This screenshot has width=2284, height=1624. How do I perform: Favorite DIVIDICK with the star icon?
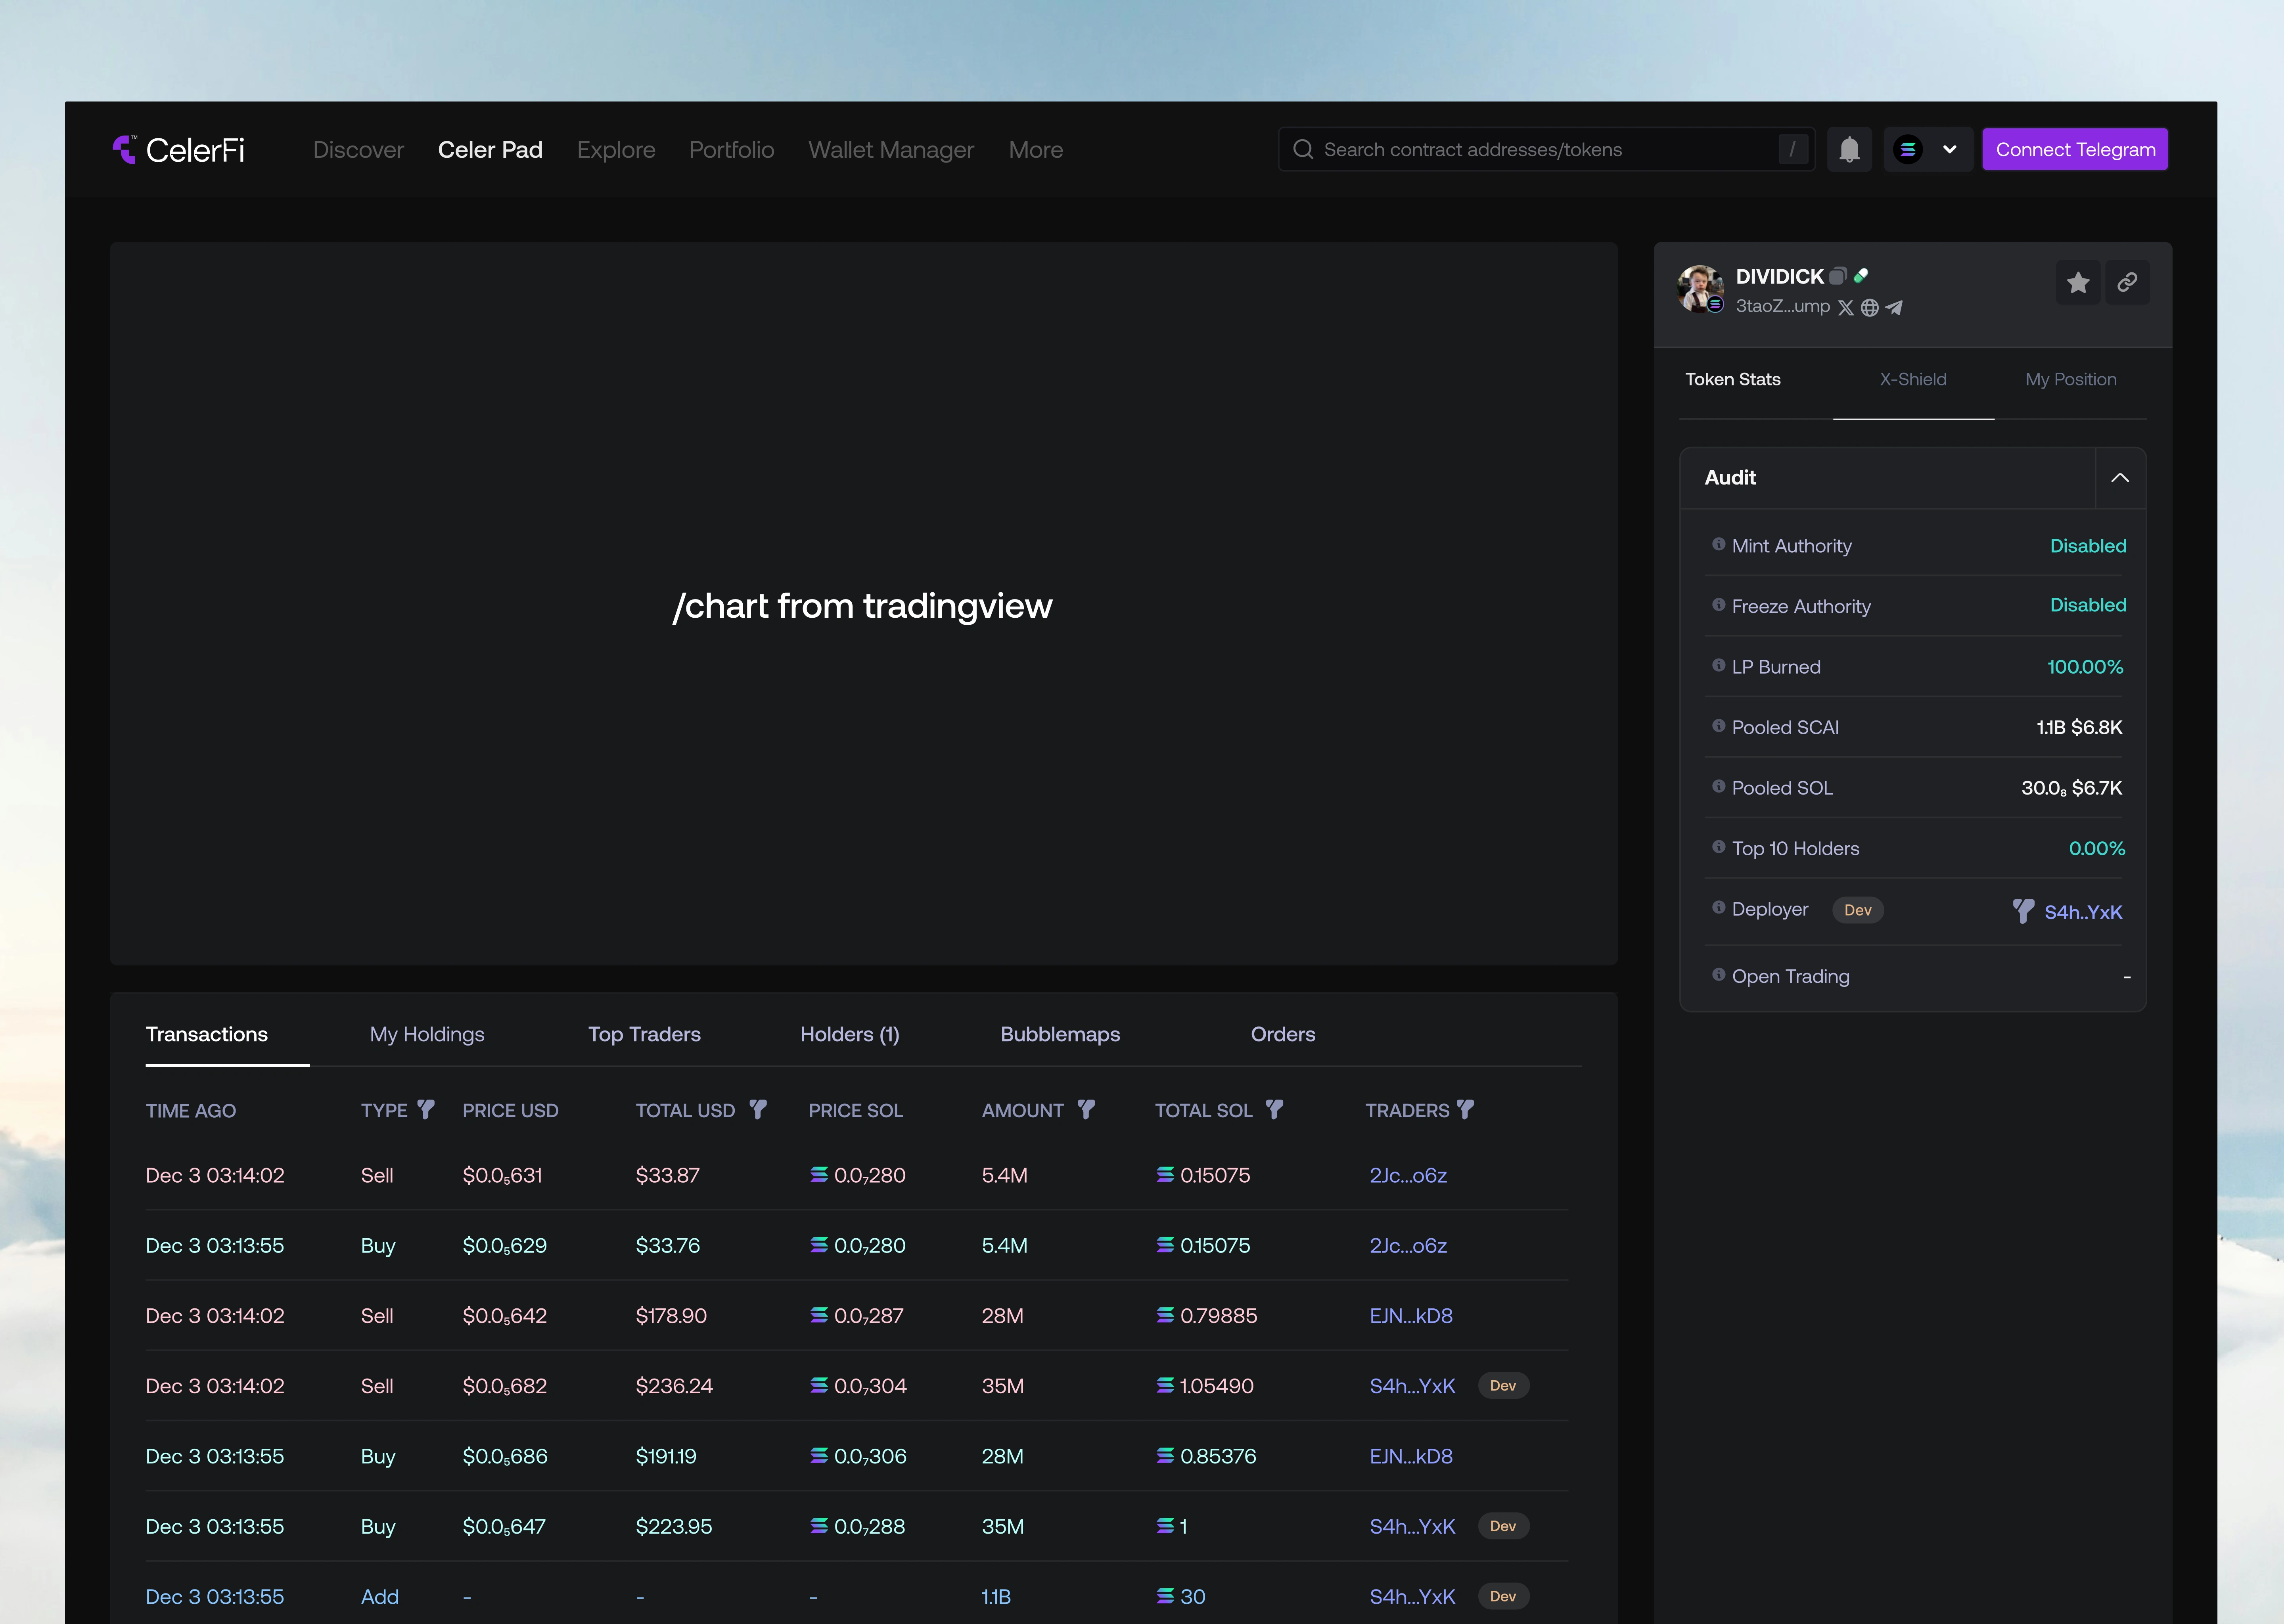point(2078,283)
